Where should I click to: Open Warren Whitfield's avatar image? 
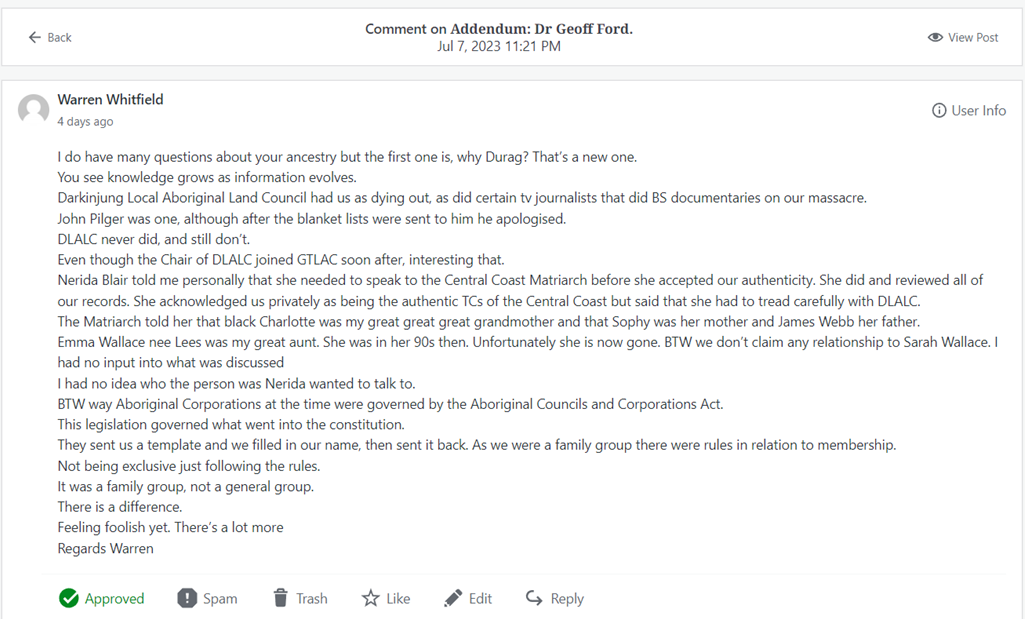pyautogui.click(x=34, y=110)
